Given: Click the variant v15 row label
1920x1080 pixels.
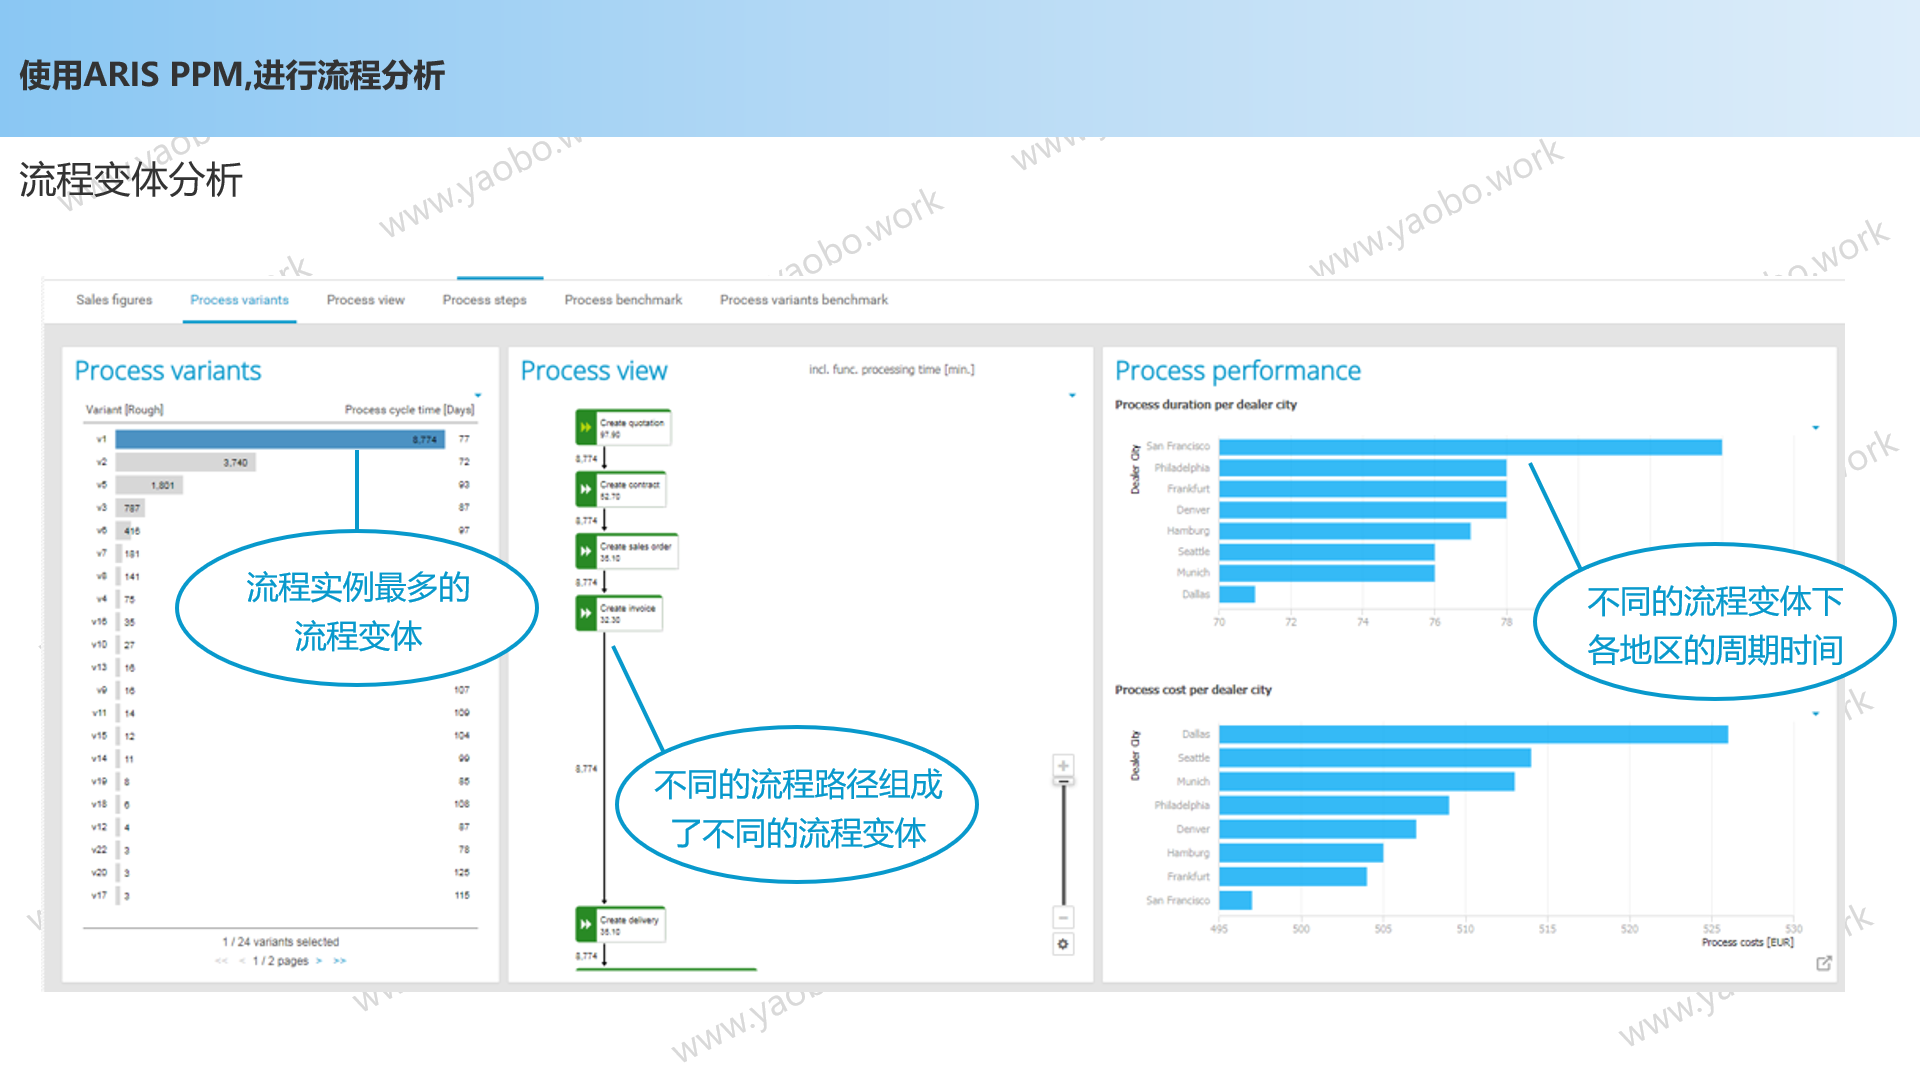Looking at the screenshot, I should 99,736.
